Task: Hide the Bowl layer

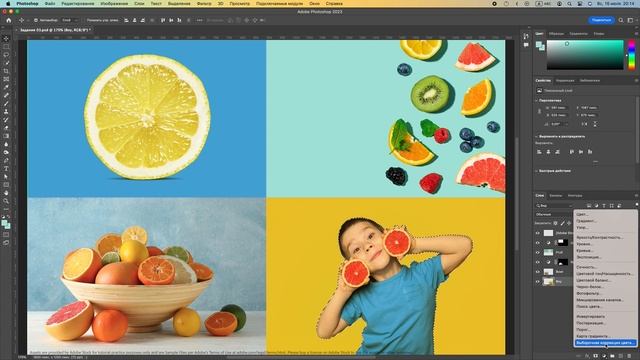Action: click(x=538, y=272)
